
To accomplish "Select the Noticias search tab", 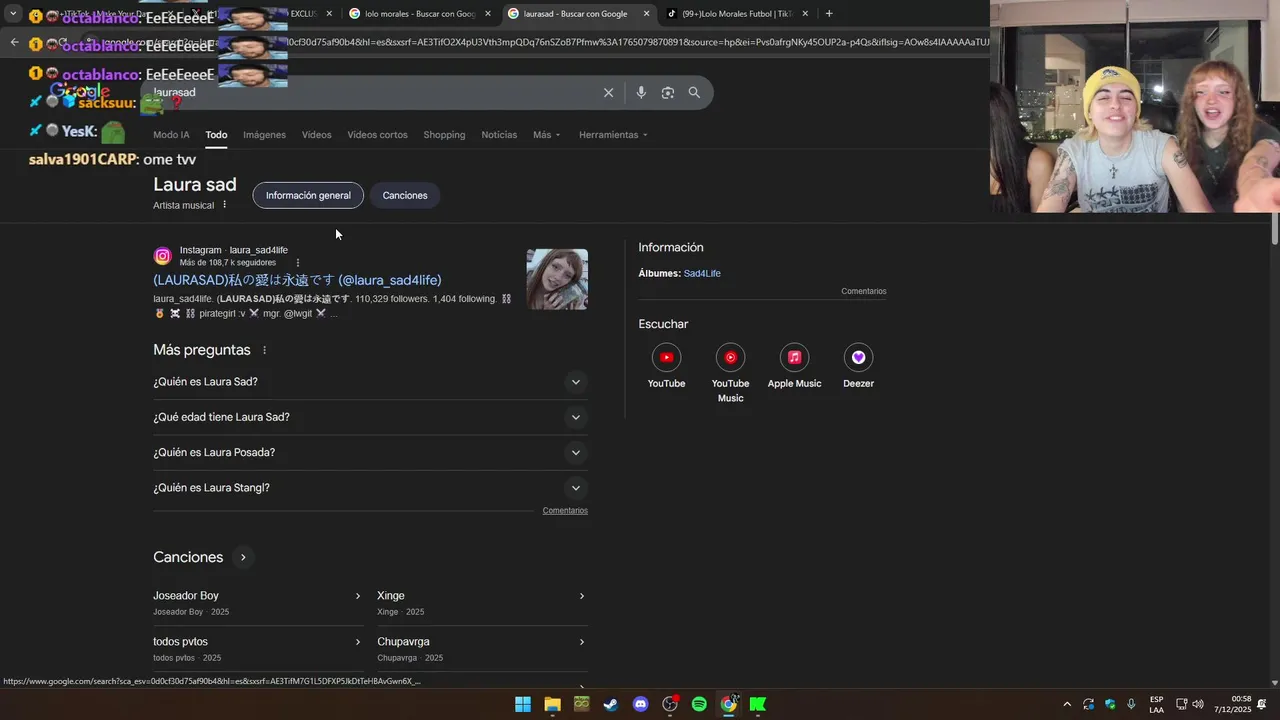I will (499, 135).
